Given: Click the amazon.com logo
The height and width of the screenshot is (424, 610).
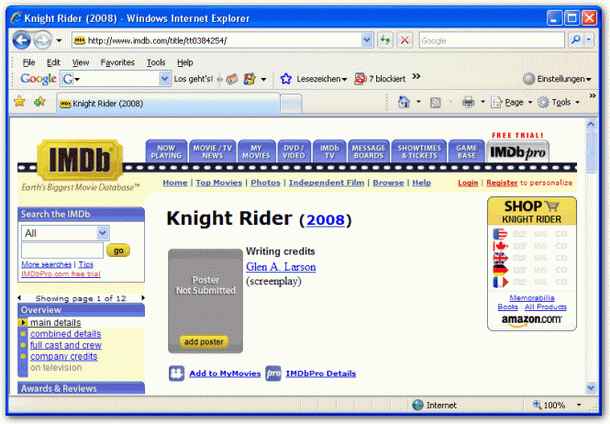Looking at the screenshot, I should (531, 320).
